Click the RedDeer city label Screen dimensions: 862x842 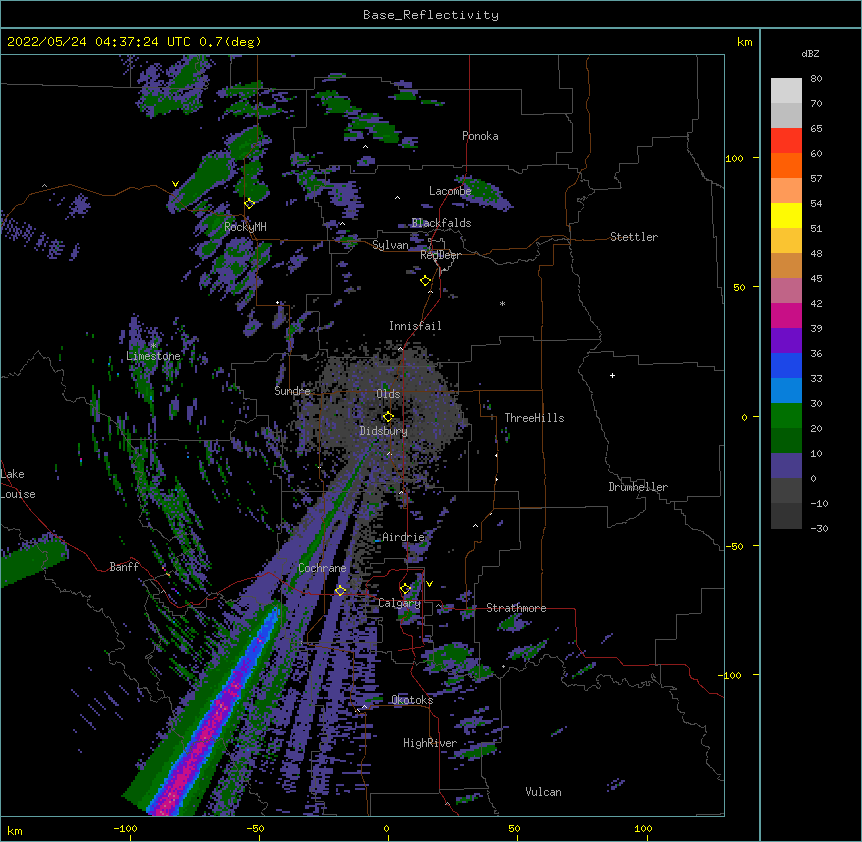[440, 256]
